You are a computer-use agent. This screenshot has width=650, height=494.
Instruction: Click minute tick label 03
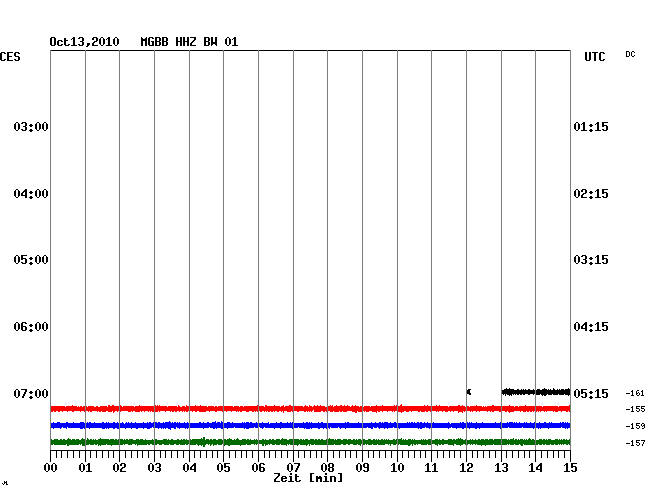(x=155, y=468)
